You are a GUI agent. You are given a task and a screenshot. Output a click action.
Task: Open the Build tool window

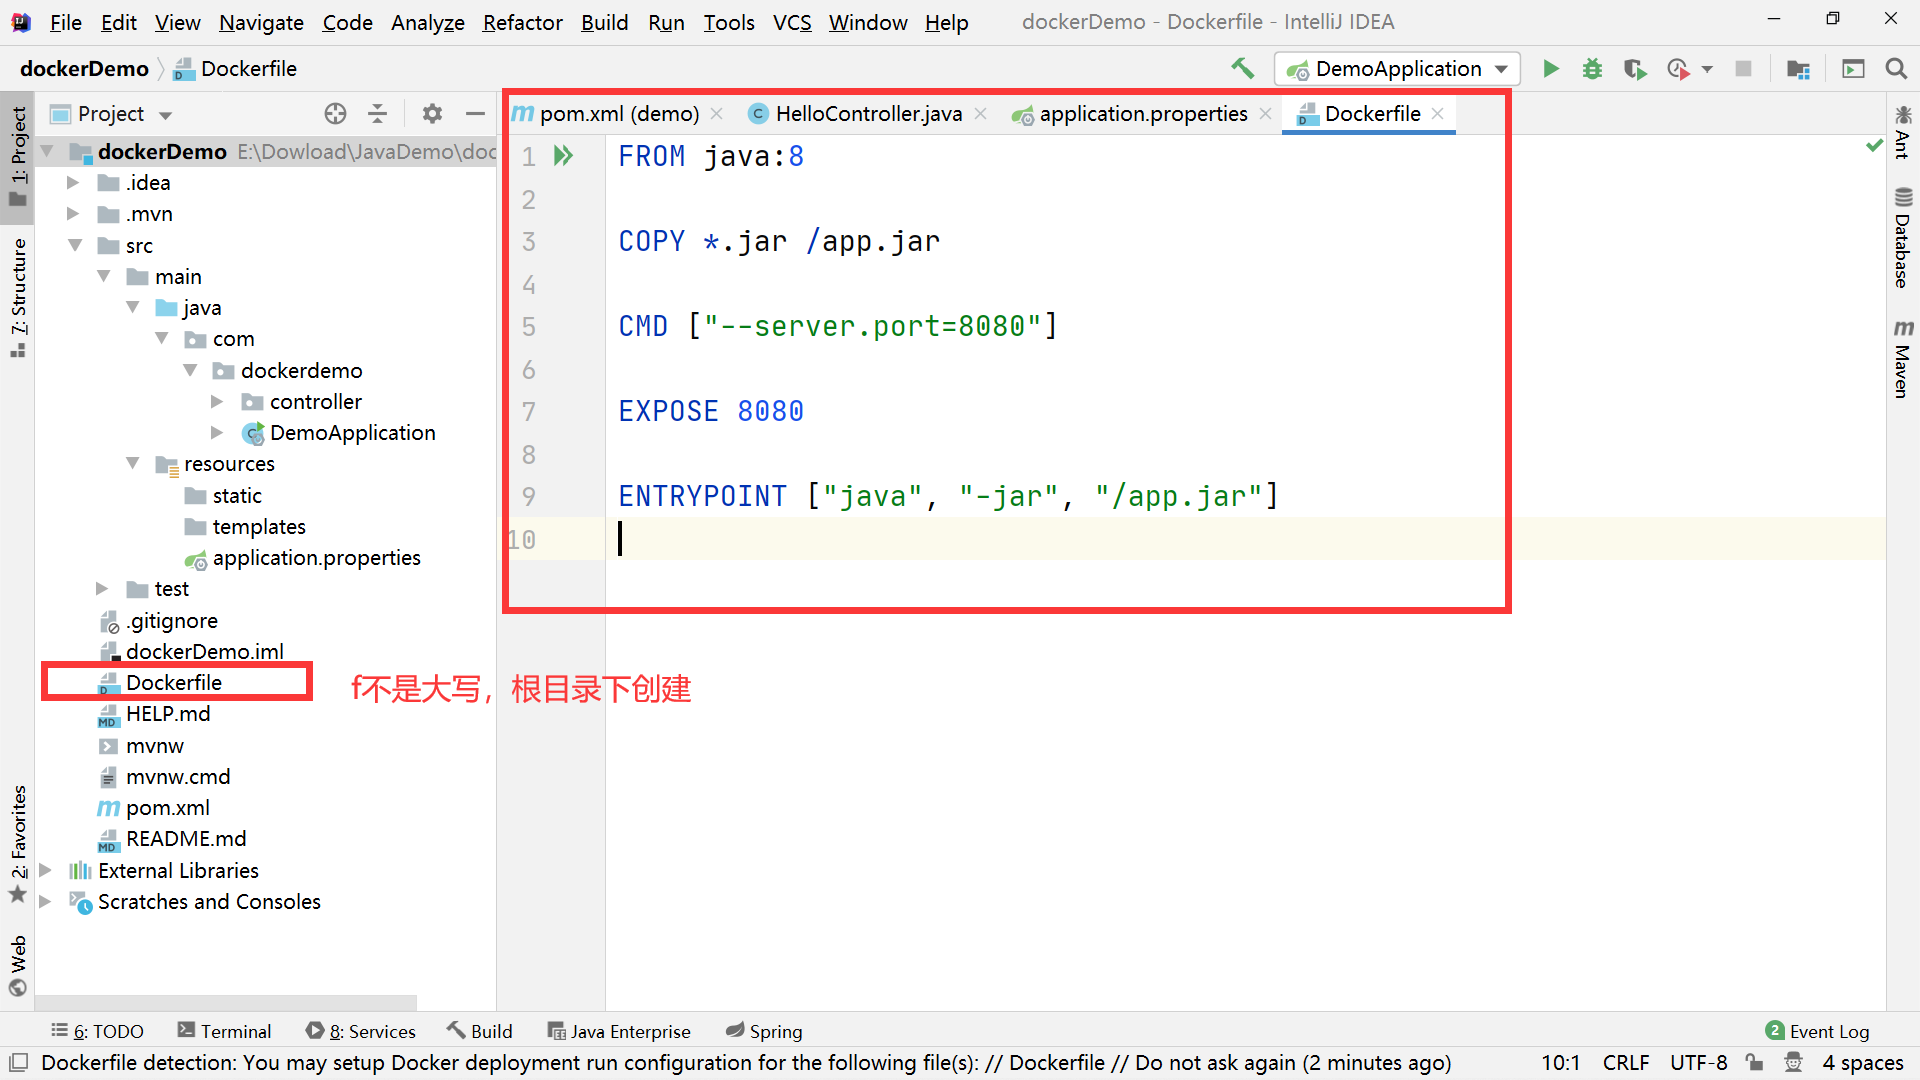point(480,1031)
